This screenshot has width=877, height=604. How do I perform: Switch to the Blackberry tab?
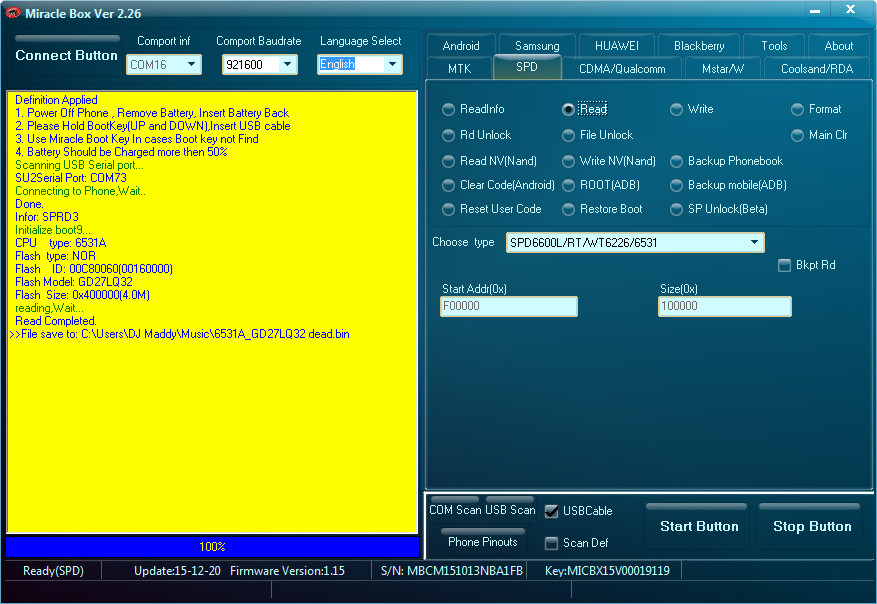pos(699,46)
